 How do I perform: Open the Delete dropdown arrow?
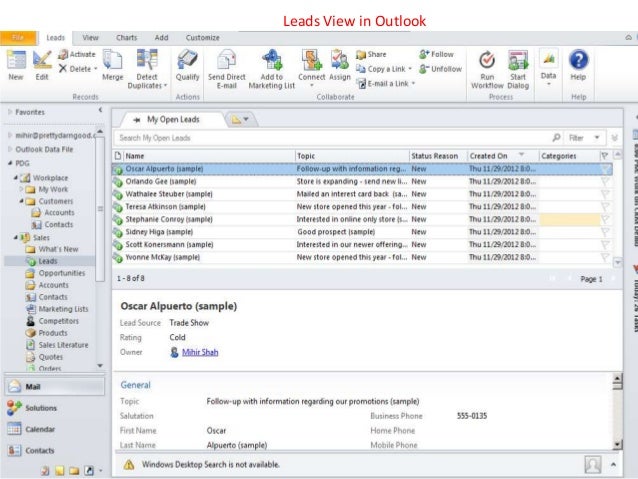click(x=96, y=69)
